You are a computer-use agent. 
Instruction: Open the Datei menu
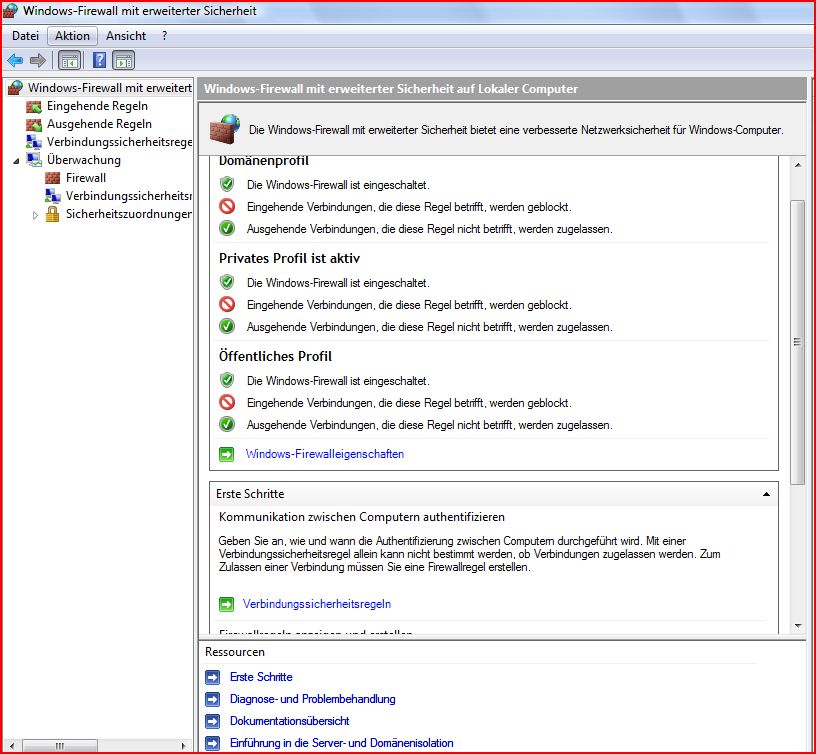(x=26, y=36)
